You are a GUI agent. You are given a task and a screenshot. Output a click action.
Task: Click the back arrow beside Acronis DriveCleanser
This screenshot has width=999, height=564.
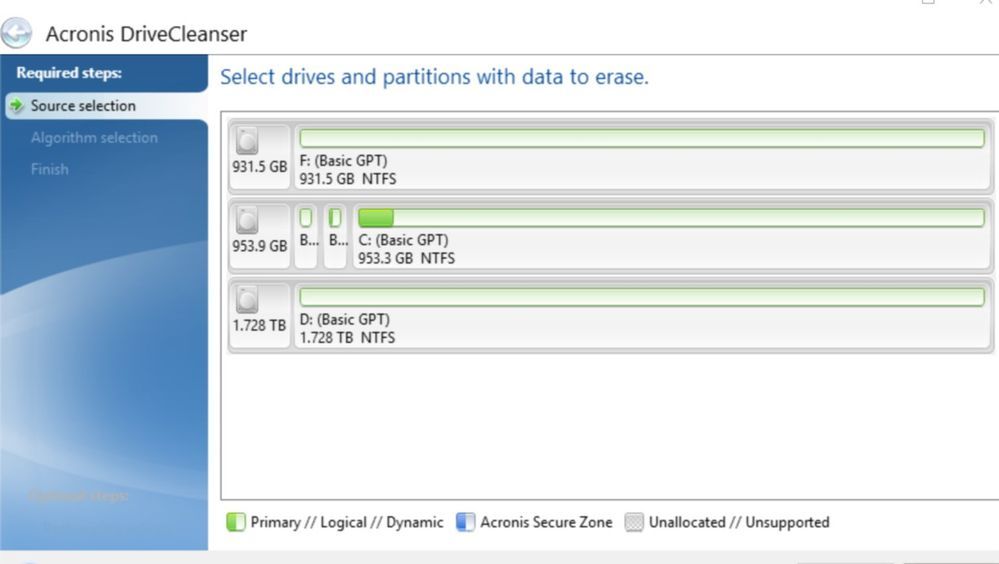[x=16, y=33]
